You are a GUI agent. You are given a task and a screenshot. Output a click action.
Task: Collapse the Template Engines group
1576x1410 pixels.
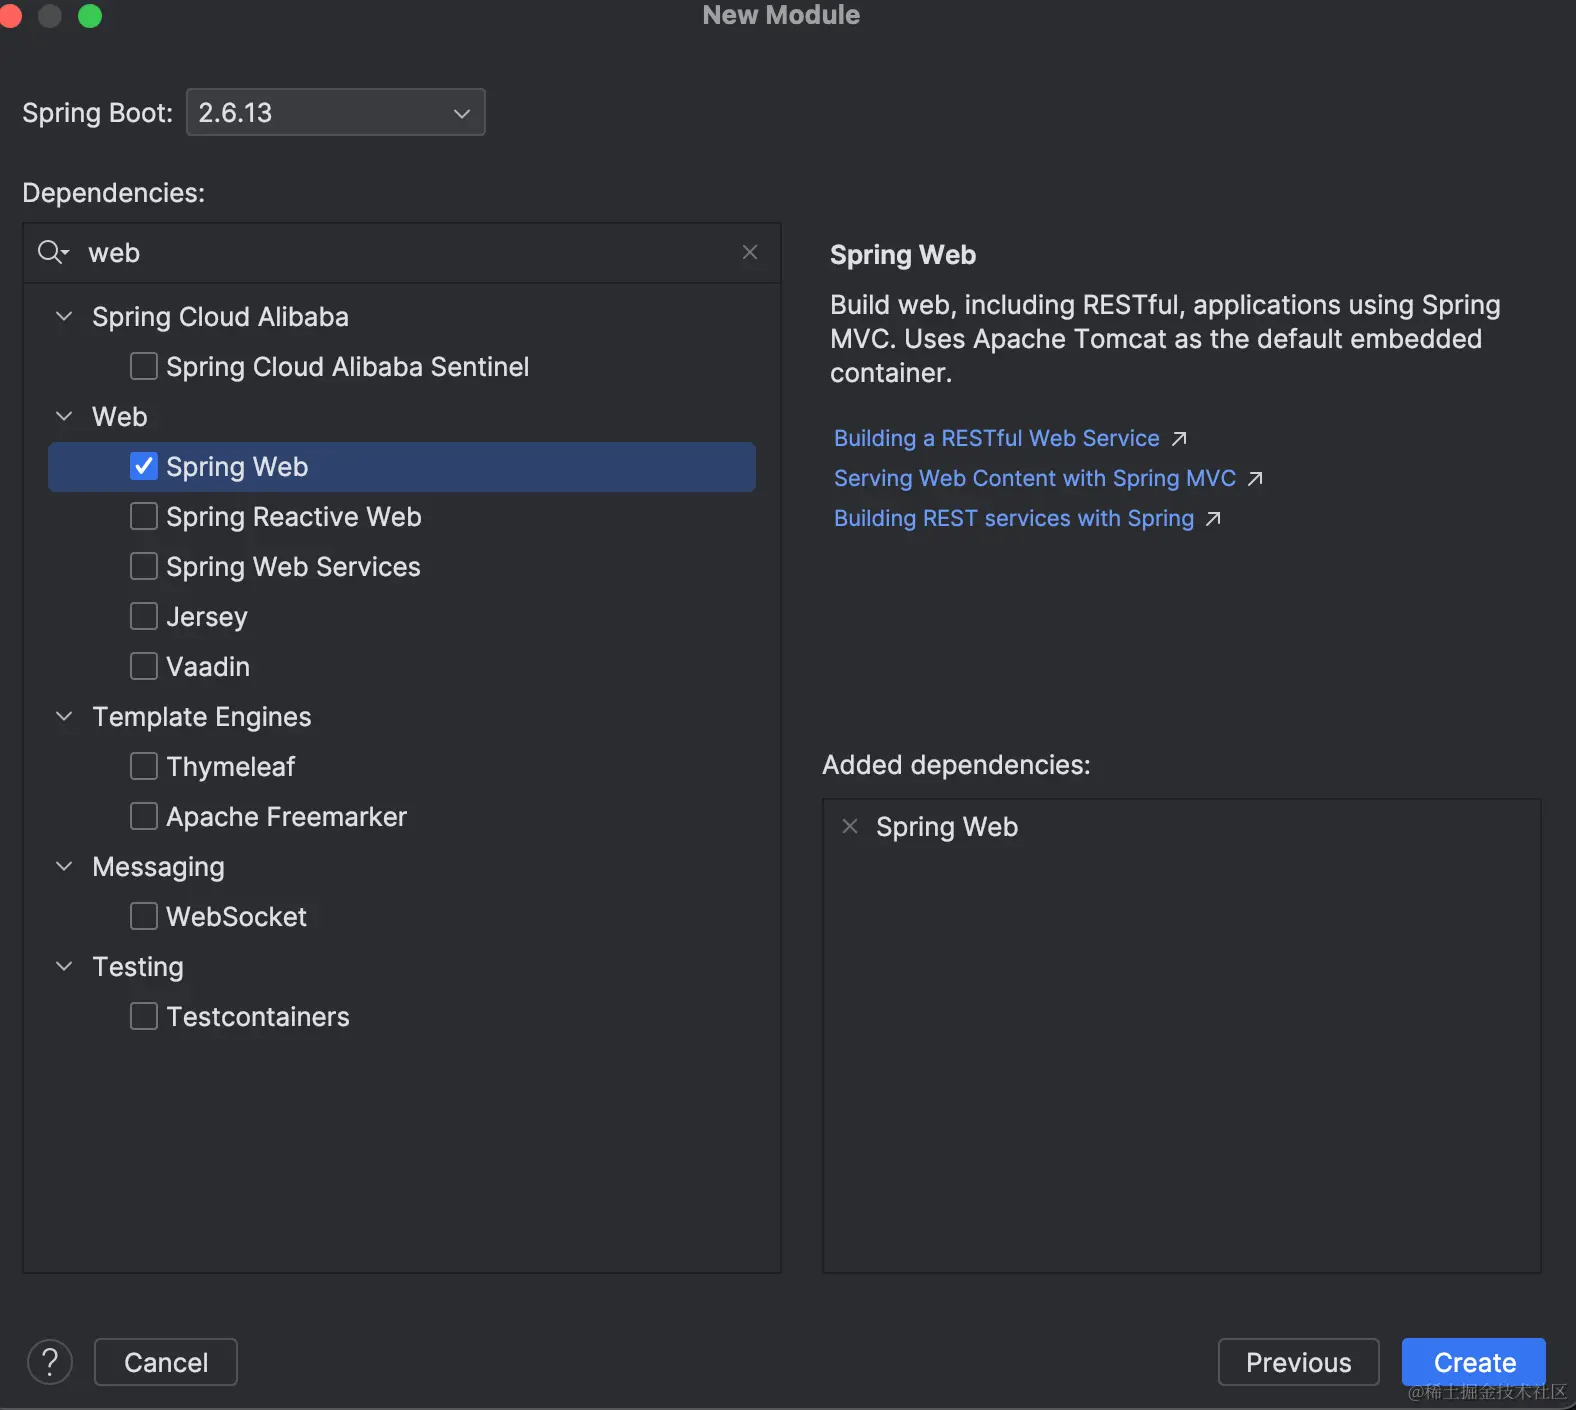click(x=64, y=716)
